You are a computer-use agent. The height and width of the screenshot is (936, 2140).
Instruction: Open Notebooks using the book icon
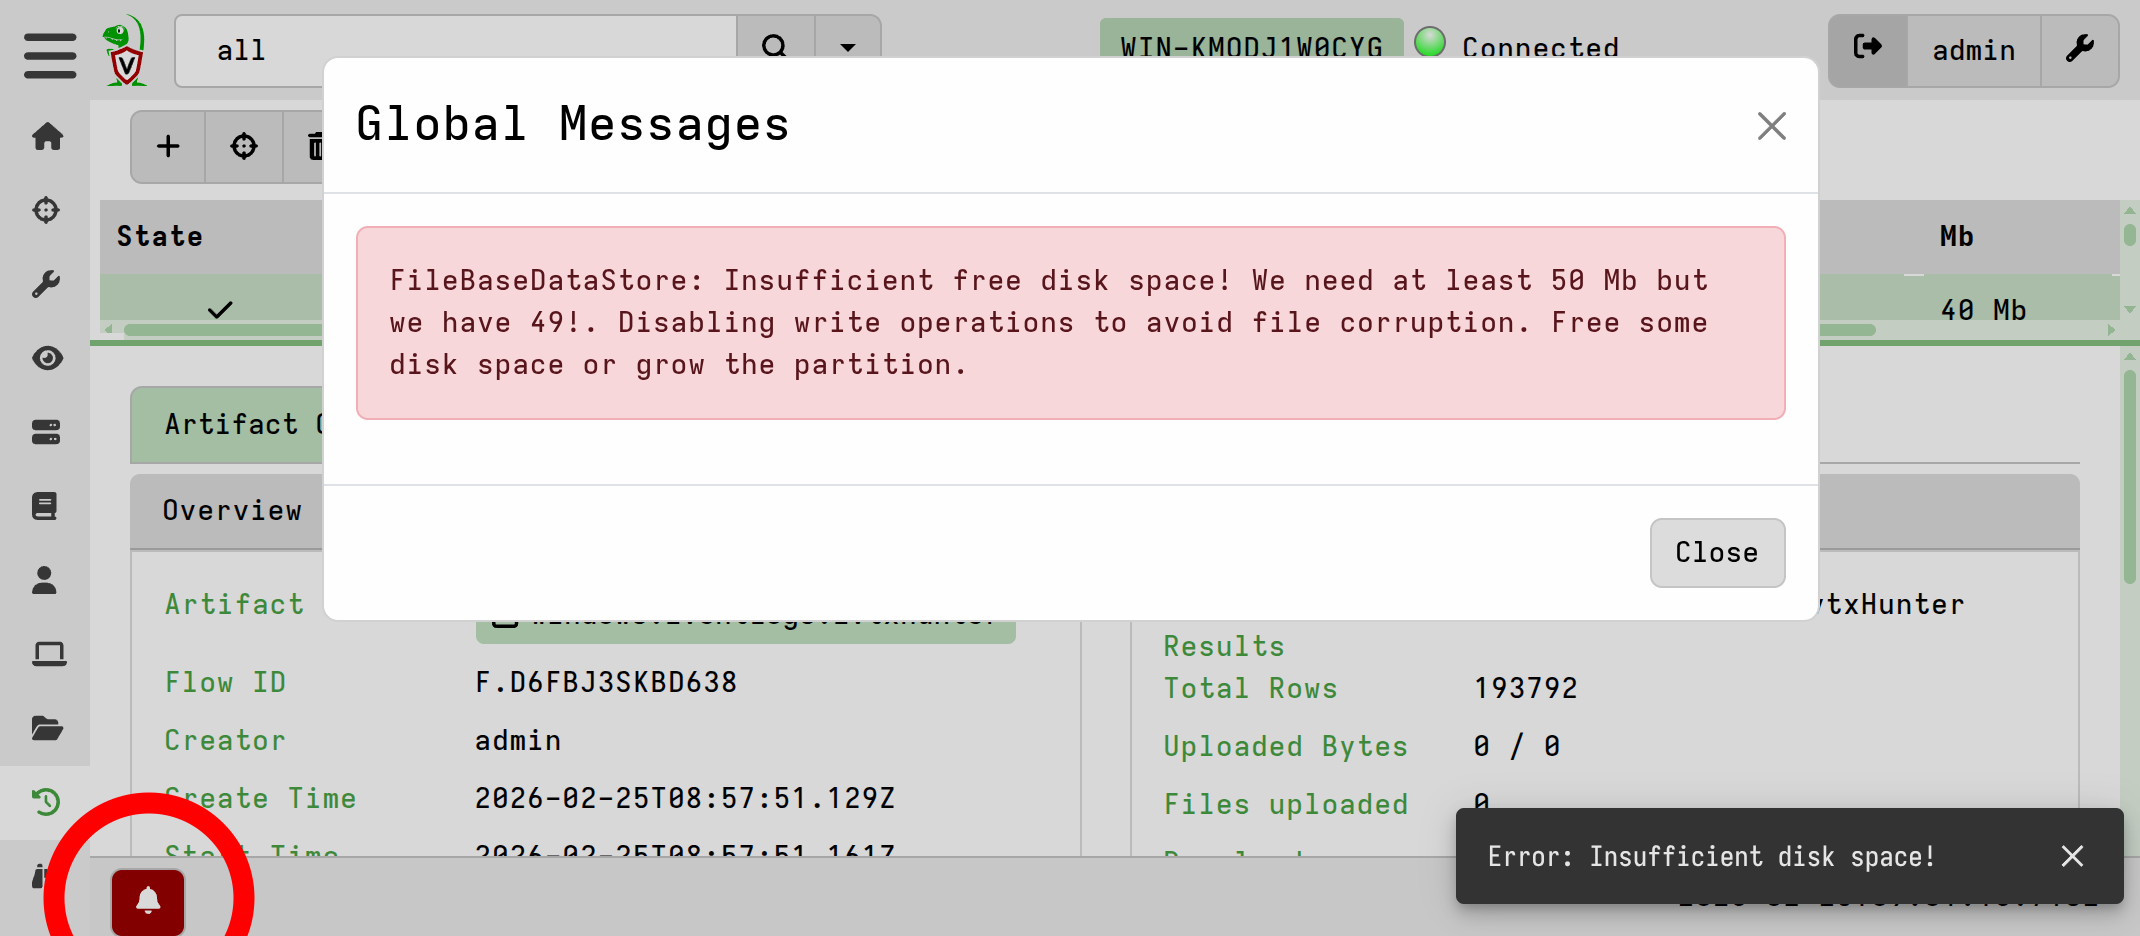(x=46, y=505)
